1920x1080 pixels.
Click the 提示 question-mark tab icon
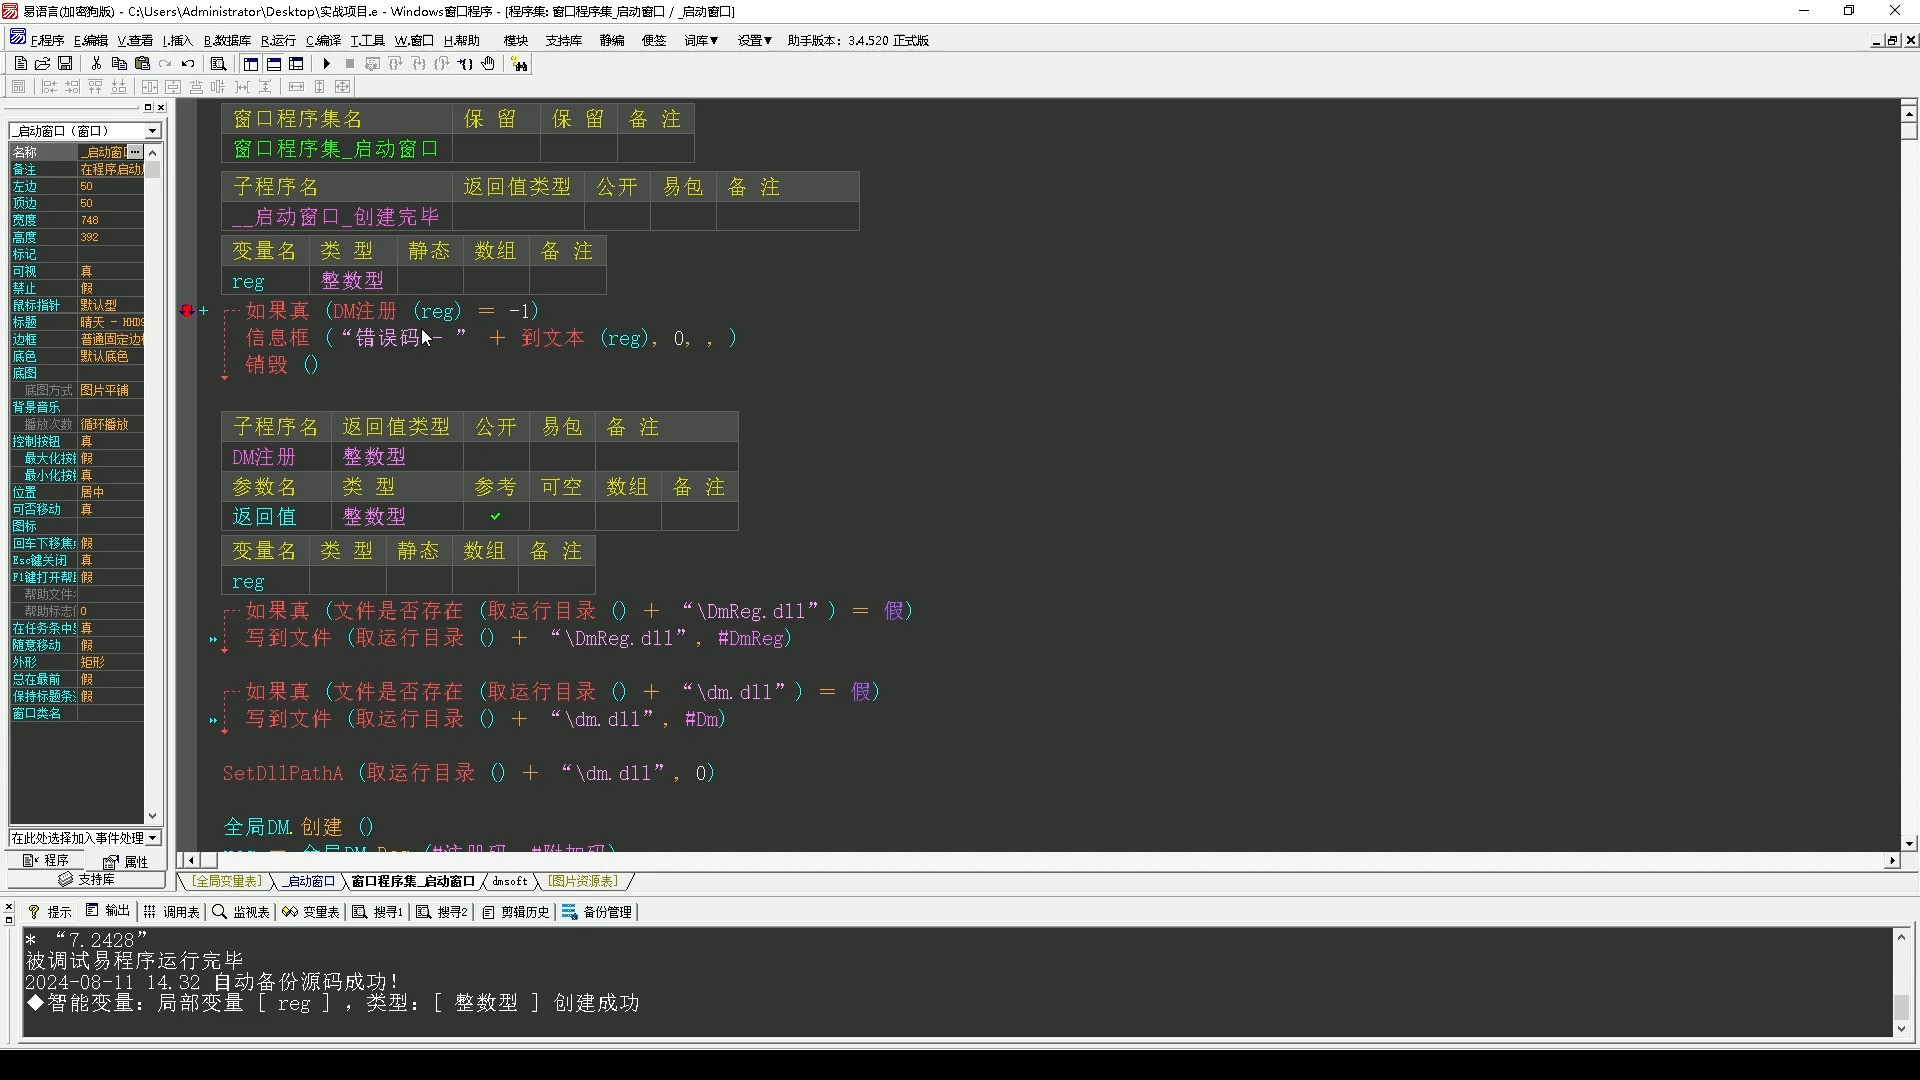pos(34,912)
